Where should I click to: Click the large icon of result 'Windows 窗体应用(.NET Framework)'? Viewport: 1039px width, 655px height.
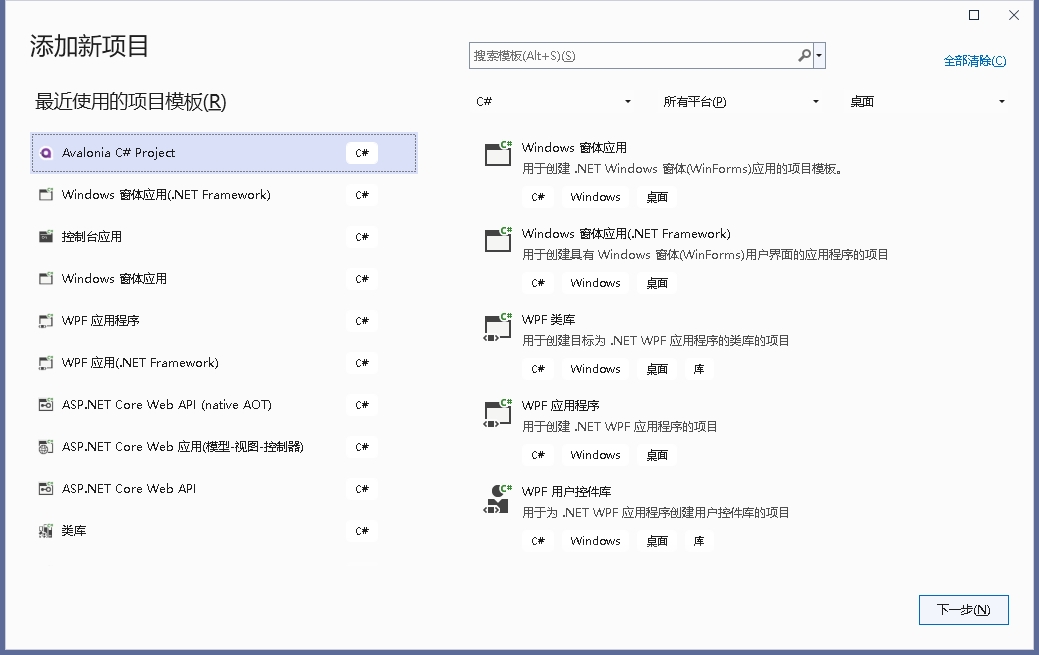pyautogui.click(x=498, y=240)
